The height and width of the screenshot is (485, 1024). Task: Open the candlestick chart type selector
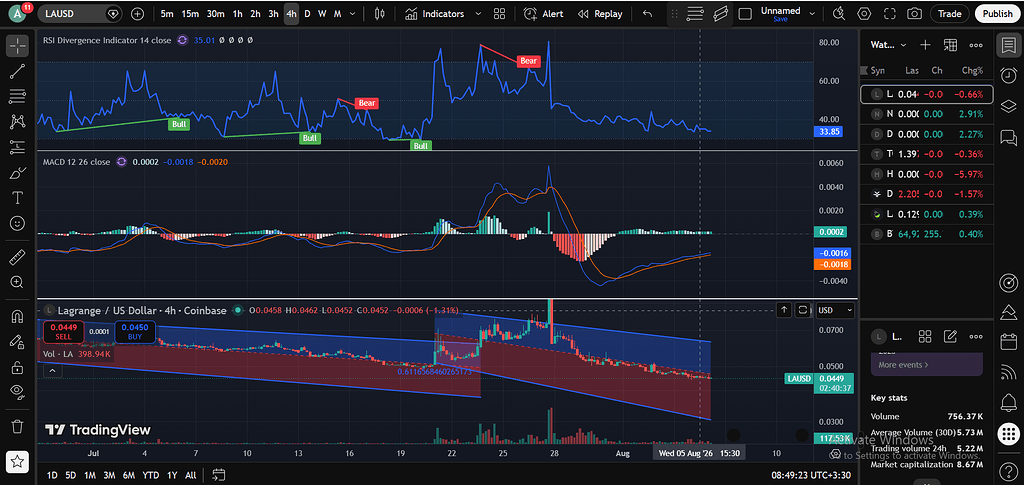pyautogui.click(x=381, y=14)
